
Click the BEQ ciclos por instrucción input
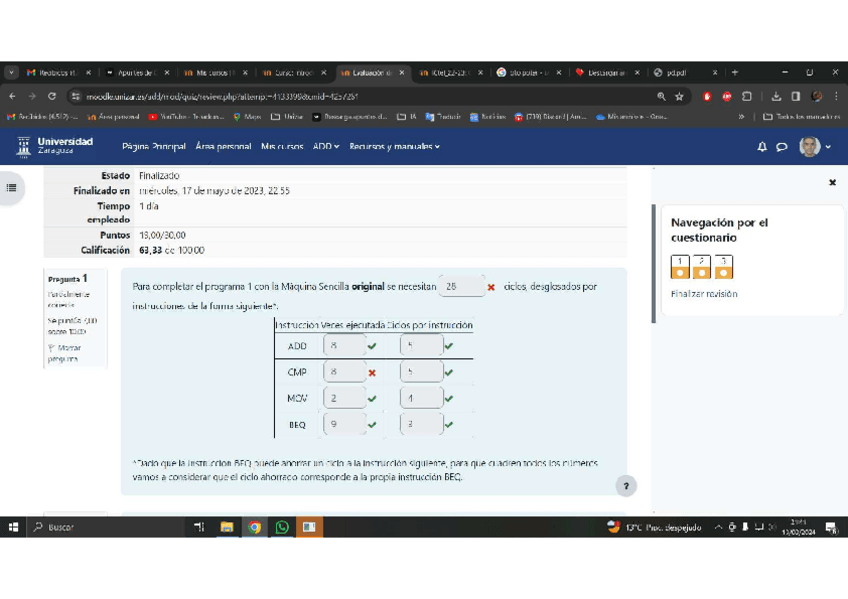(x=421, y=424)
